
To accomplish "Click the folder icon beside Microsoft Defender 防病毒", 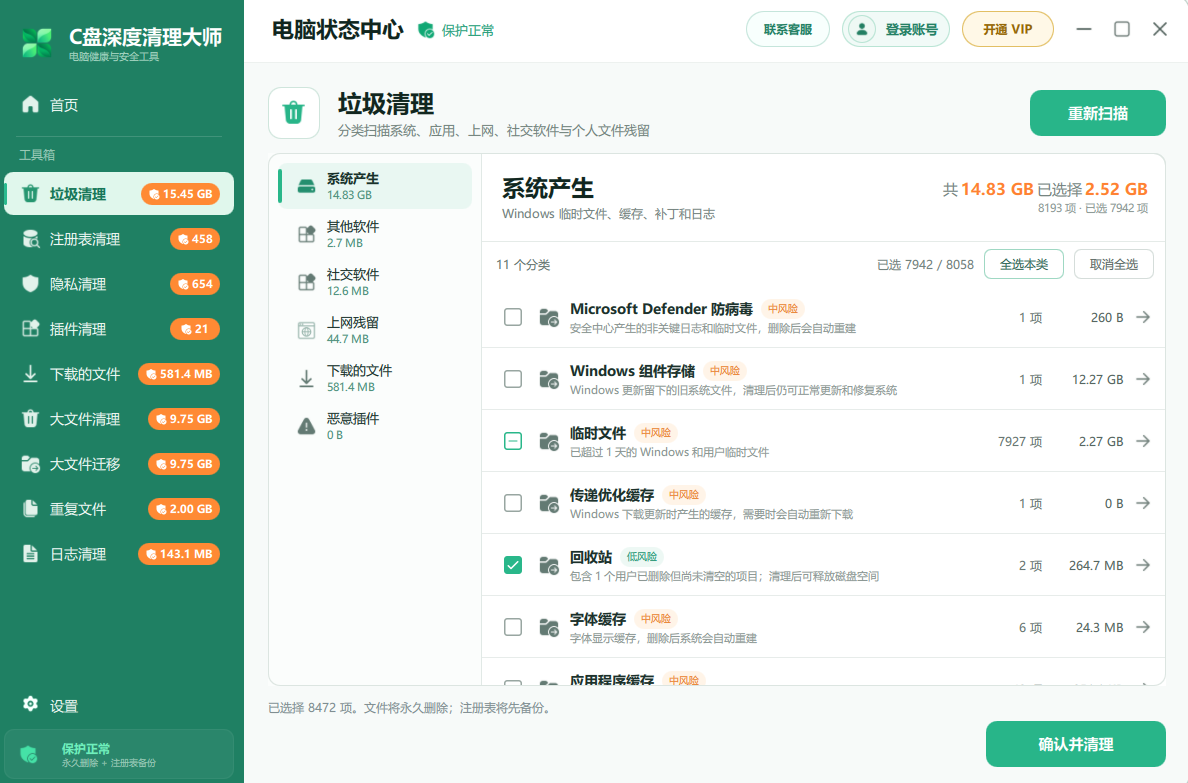I will pyautogui.click(x=549, y=318).
